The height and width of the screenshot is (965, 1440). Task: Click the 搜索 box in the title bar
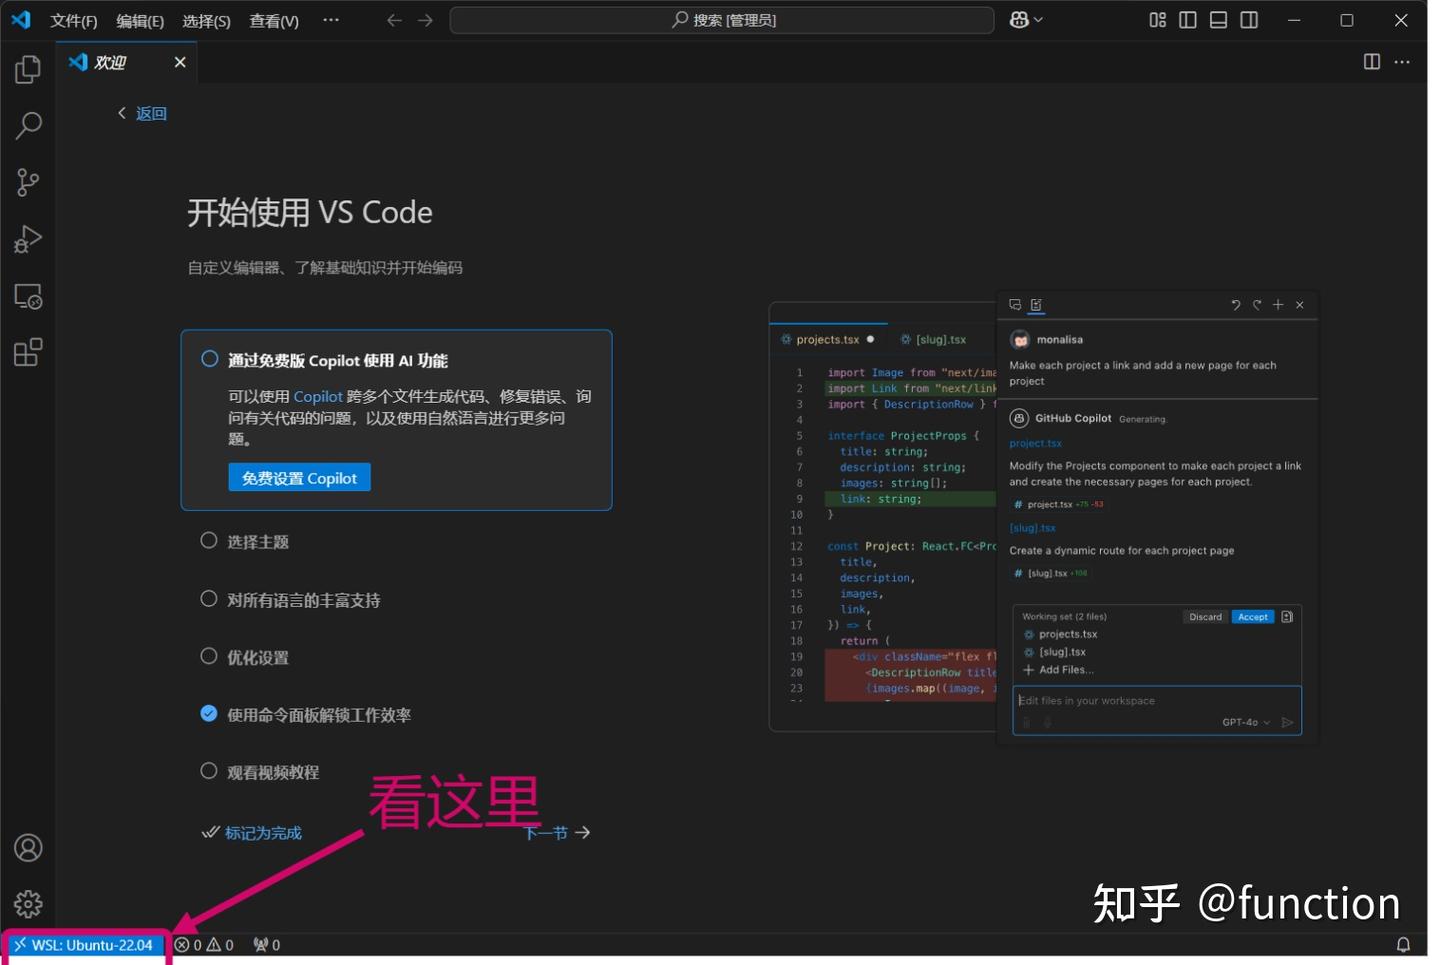(724, 19)
